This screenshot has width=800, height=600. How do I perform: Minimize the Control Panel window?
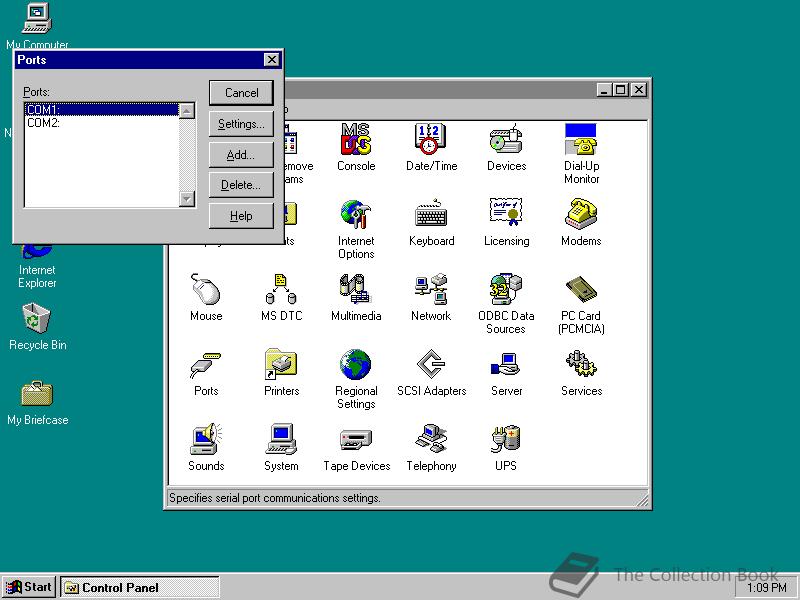[x=604, y=90]
